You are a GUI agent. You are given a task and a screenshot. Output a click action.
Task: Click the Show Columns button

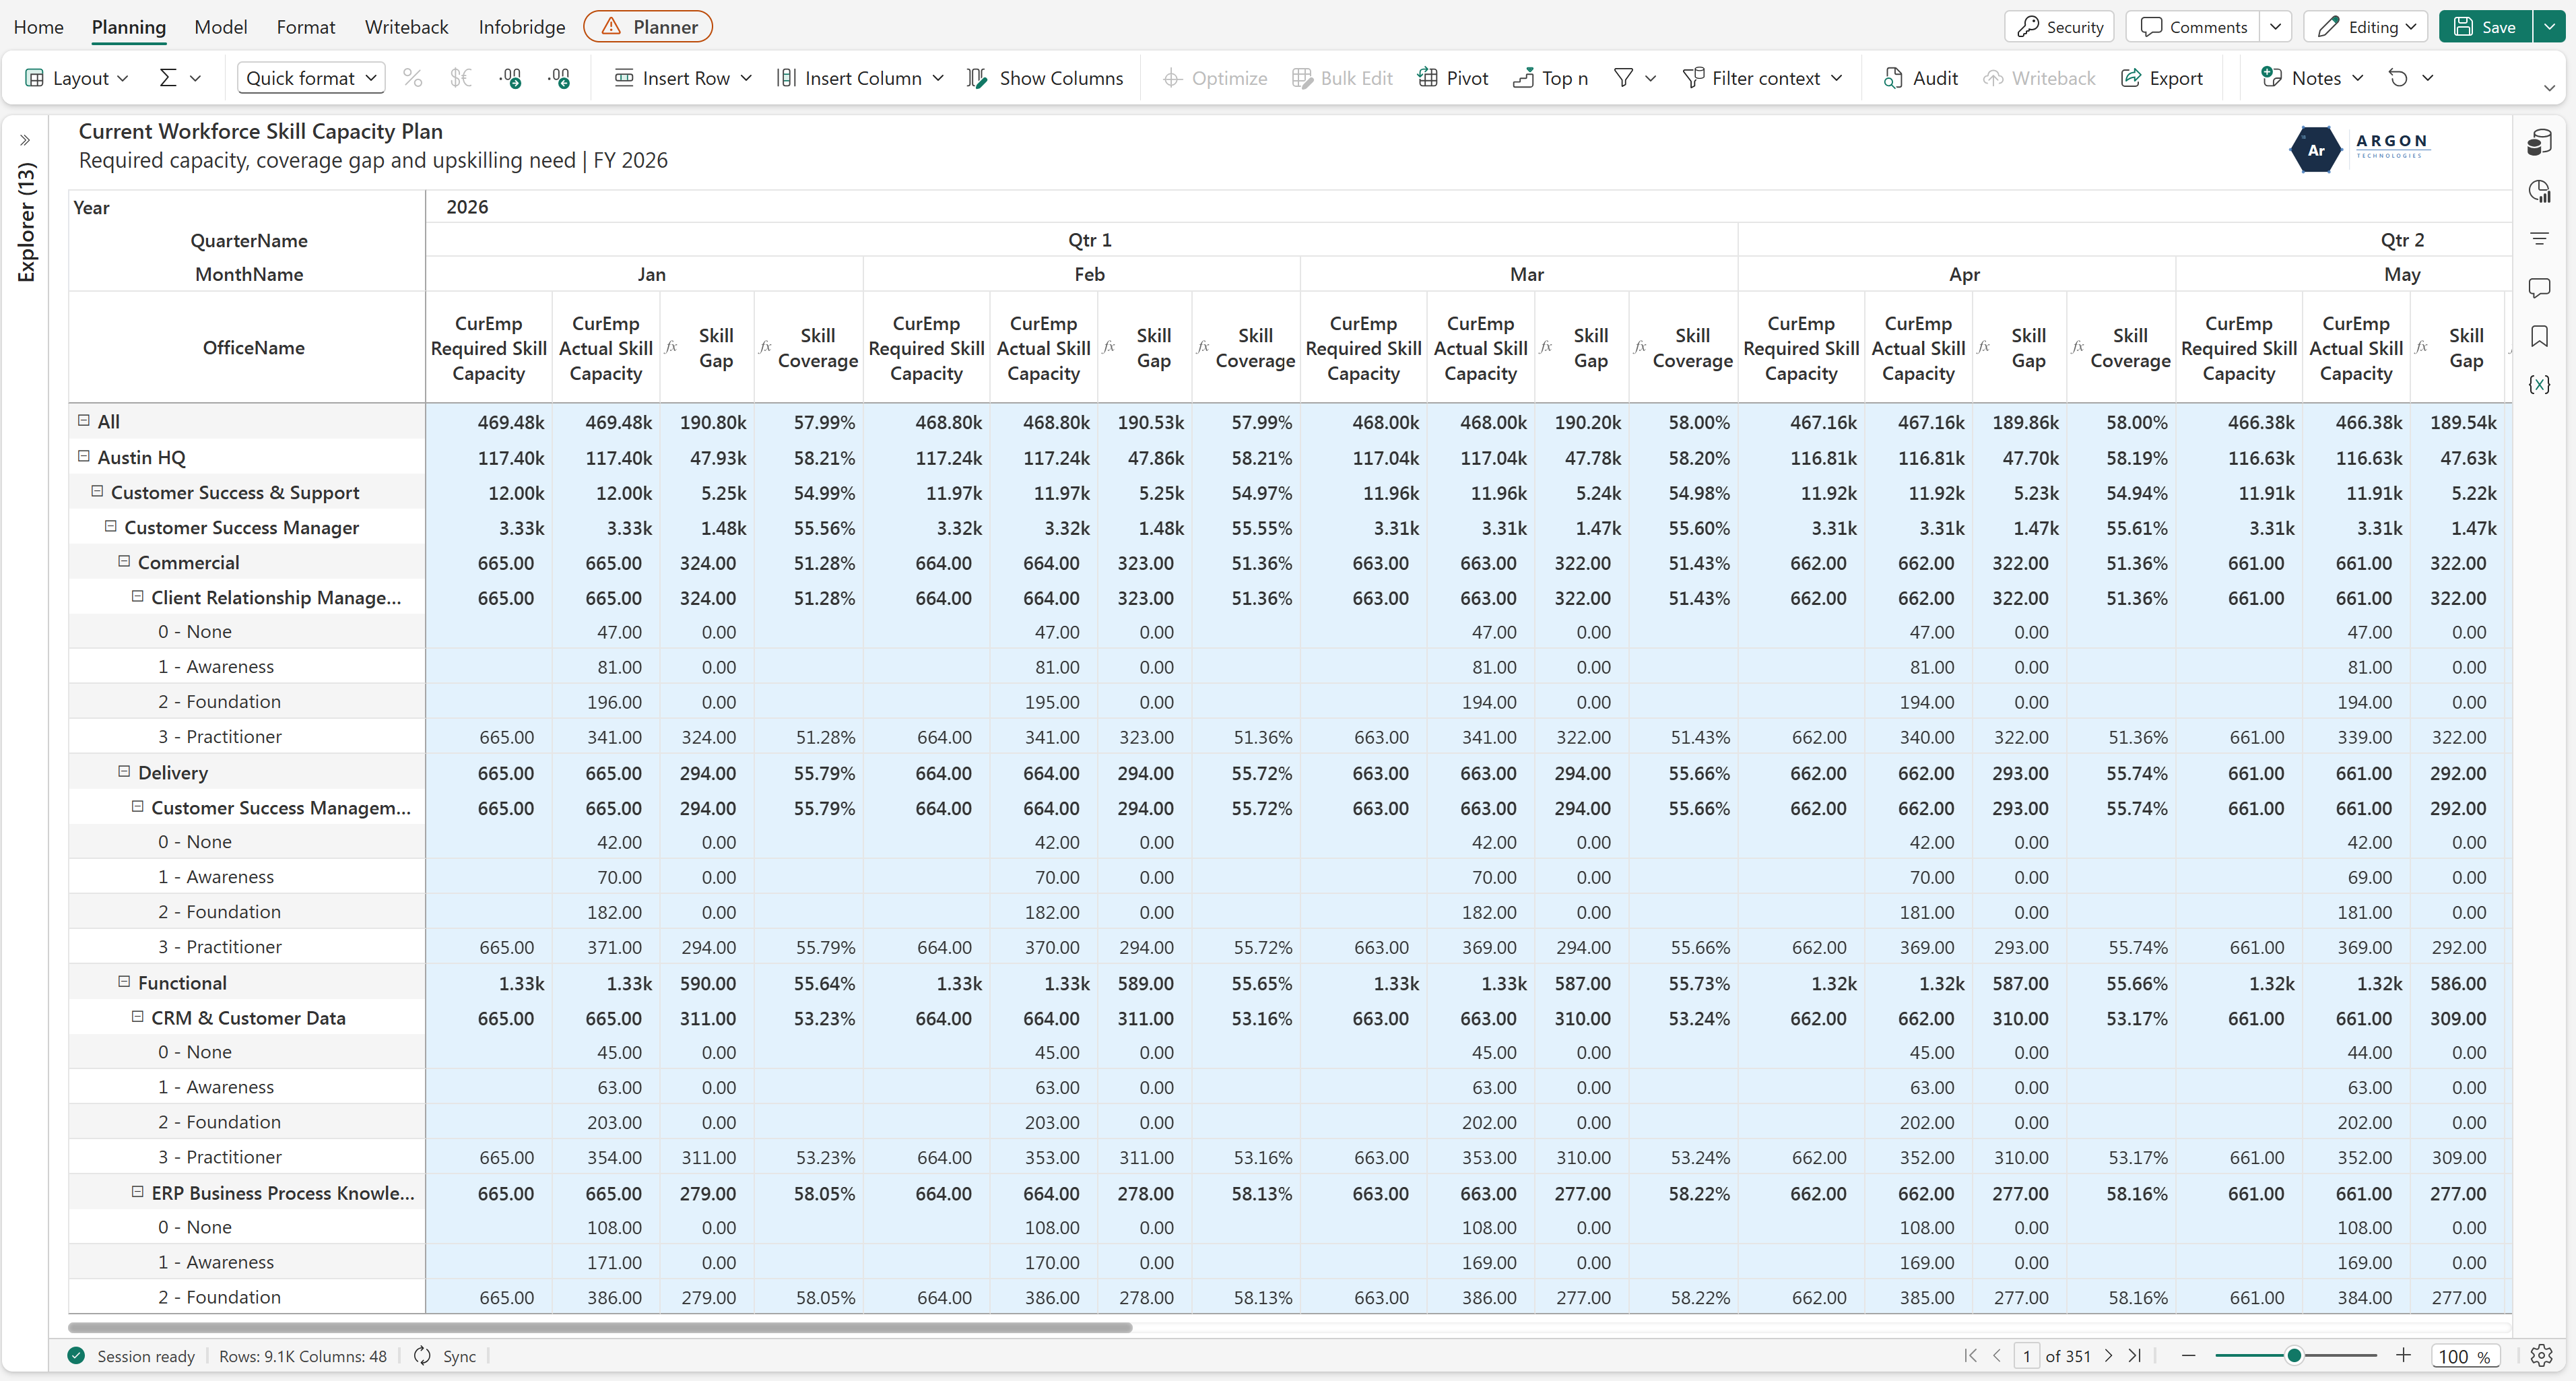pyautogui.click(x=1045, y=78)
